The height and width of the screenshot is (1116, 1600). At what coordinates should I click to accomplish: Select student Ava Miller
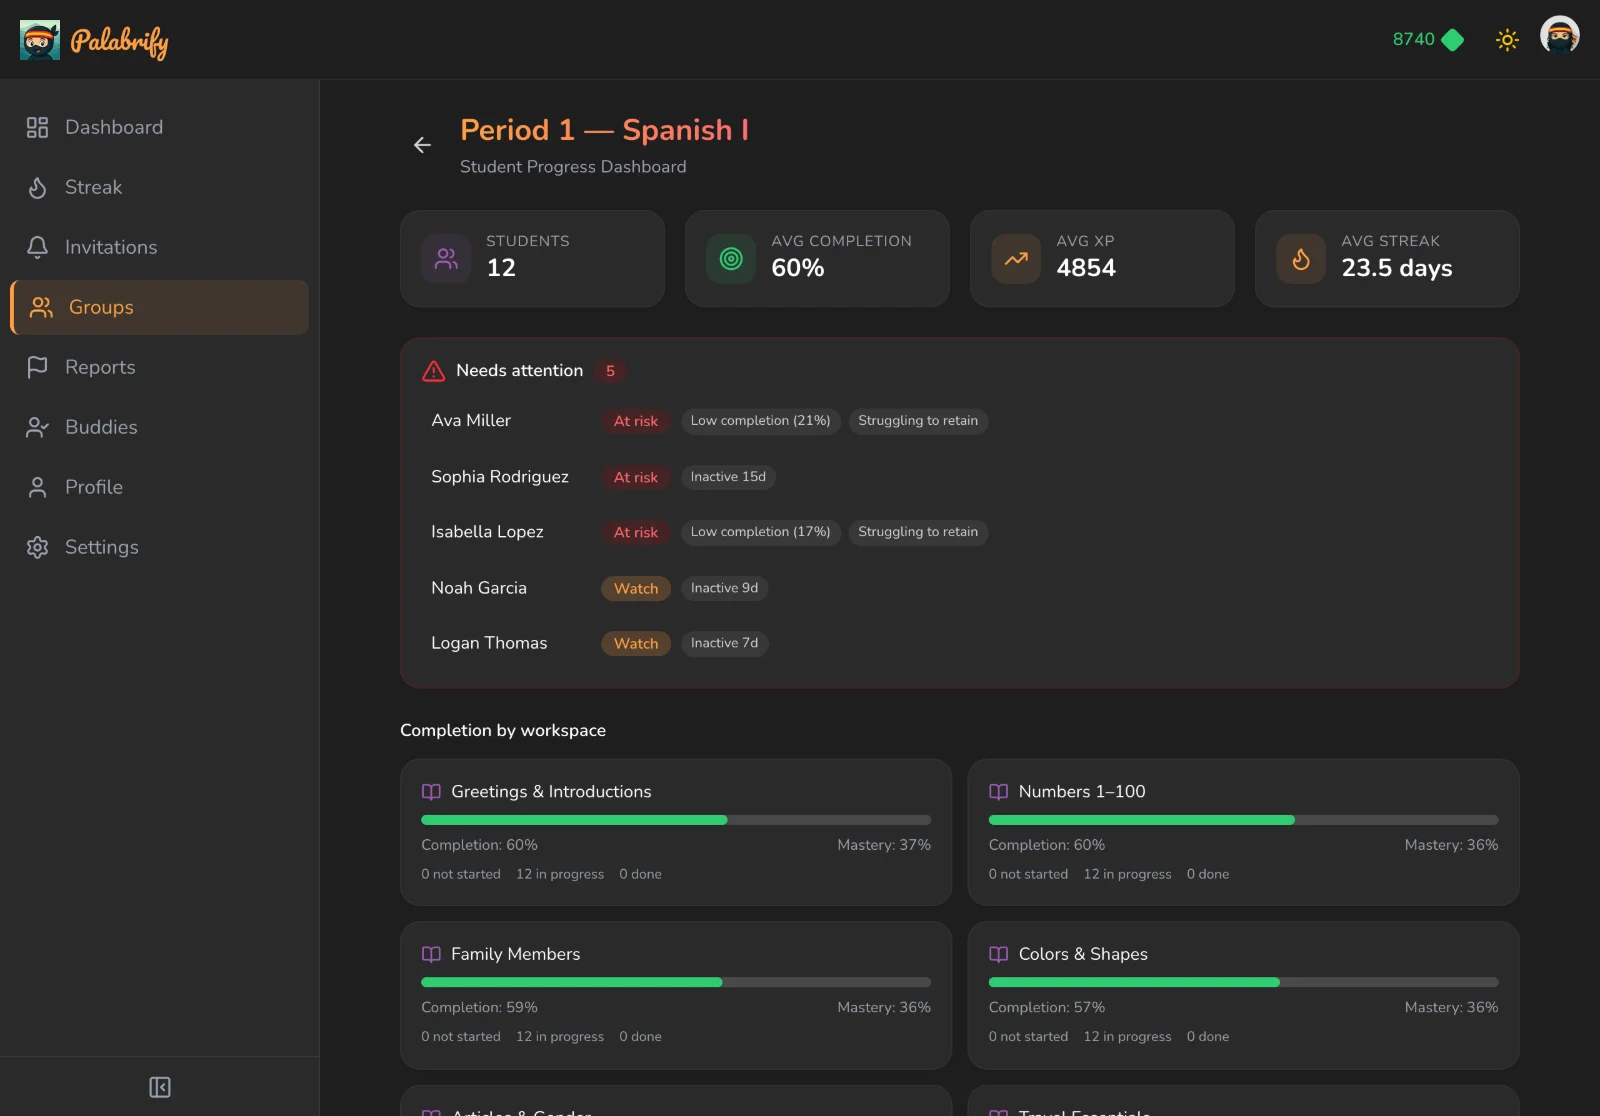[x=471, y=421]
